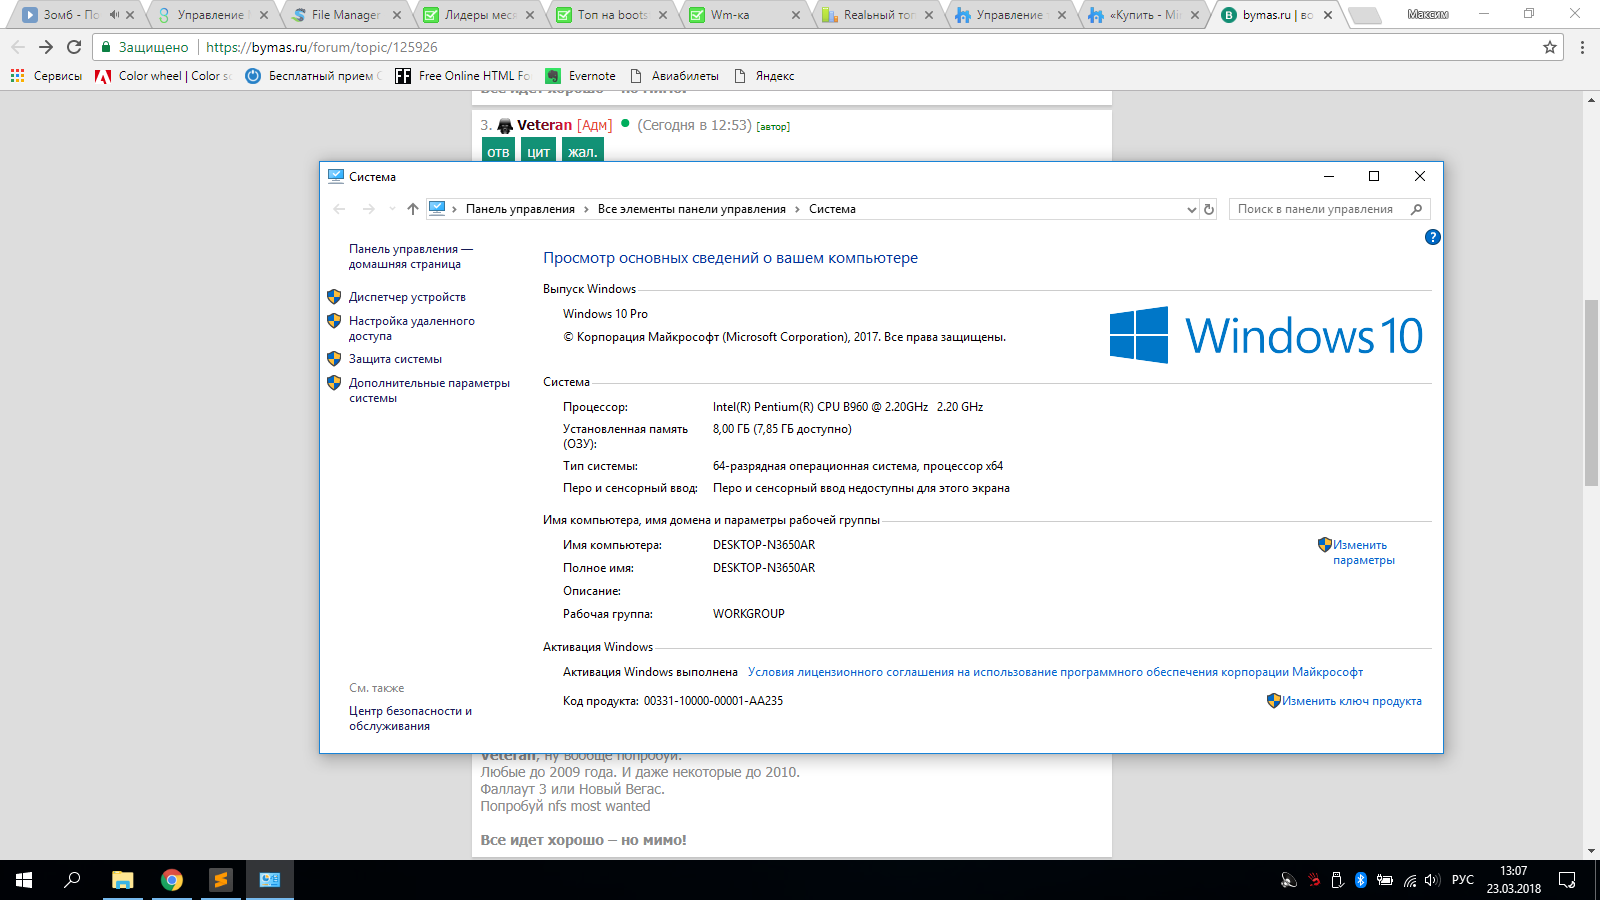Open Настройка удаленного доступа link
Image resolution: width=1600 pixels, height=900 pixels.
(x=412, y=328)
